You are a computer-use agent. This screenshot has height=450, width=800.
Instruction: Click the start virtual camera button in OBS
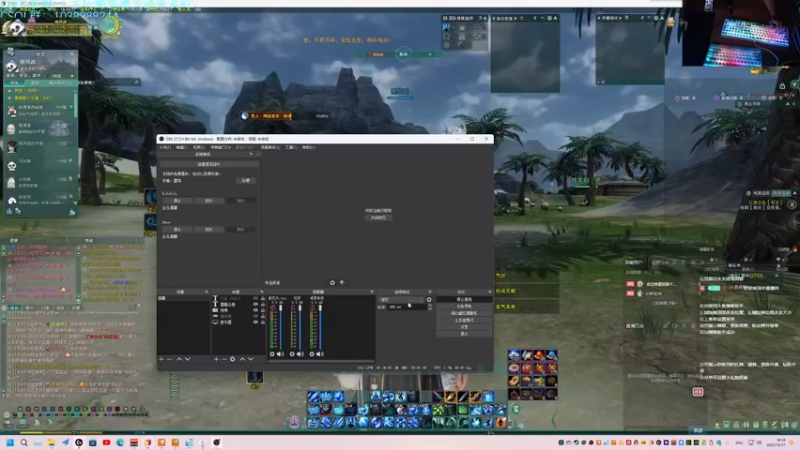(464, 313)
